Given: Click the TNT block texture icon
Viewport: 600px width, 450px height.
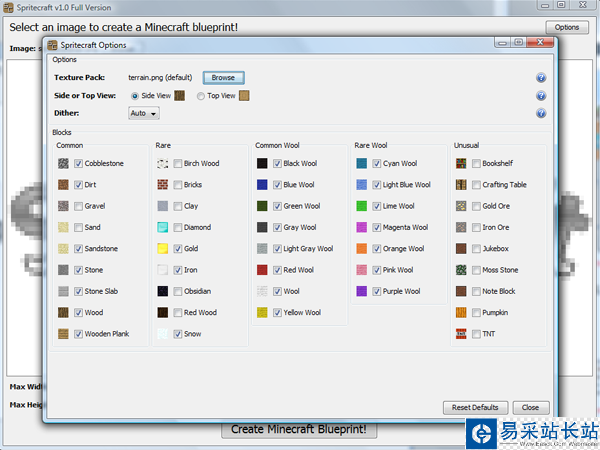Looking at the screenshot, I should point(461,334).
